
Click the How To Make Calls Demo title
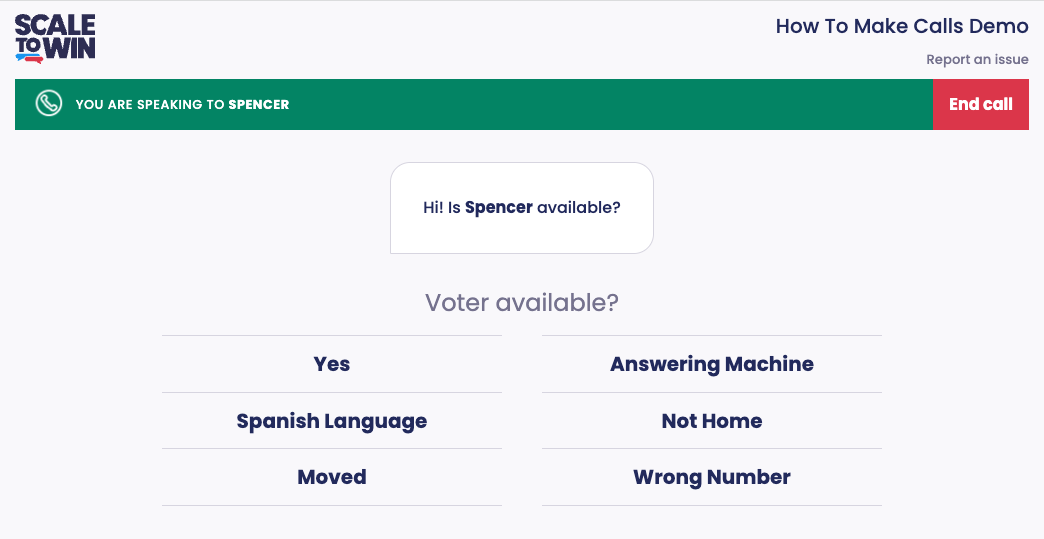(901, 26)
